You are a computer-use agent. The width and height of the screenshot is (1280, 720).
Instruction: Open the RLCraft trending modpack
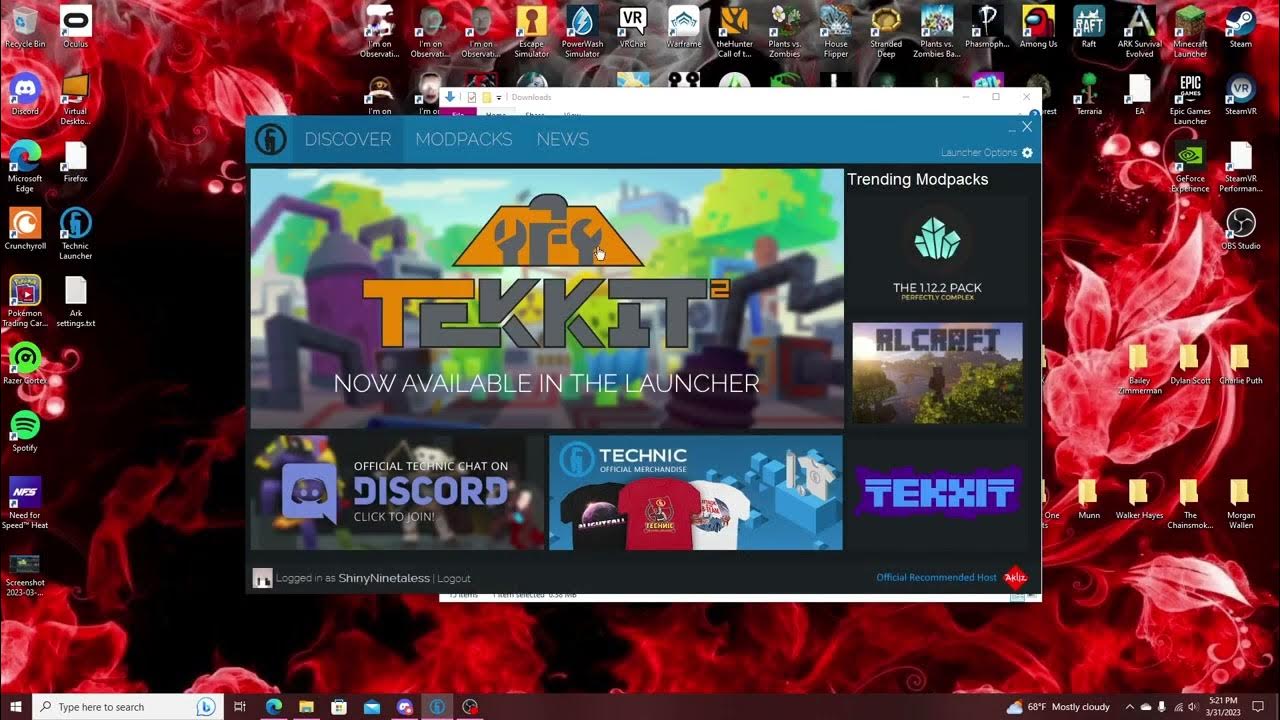click(937, 372)
